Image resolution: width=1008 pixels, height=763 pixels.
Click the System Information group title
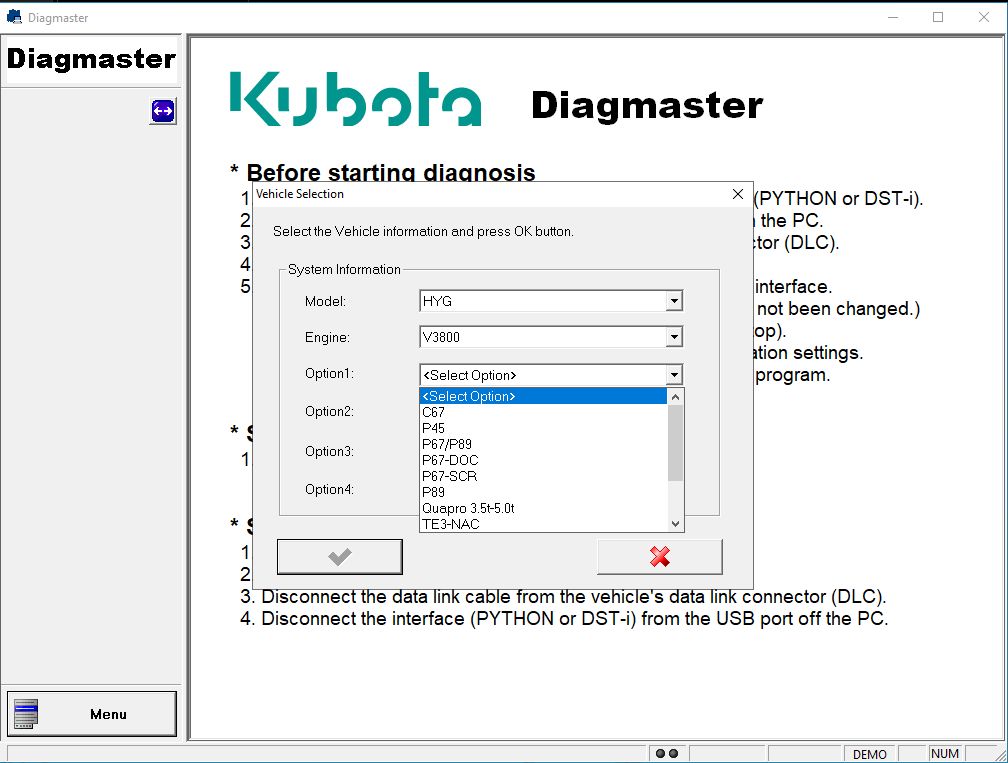[x=344, y=269]
